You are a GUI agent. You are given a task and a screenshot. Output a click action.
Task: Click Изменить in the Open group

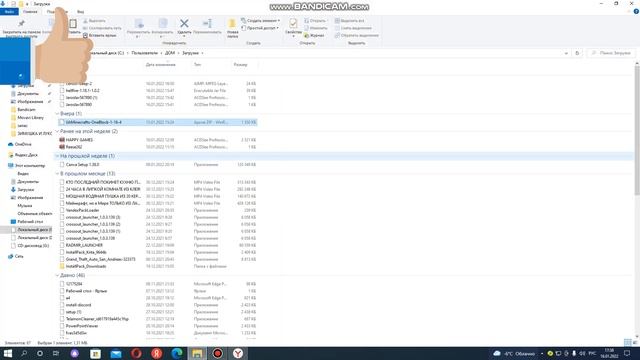pyautogui.click(x=316, y=28)
